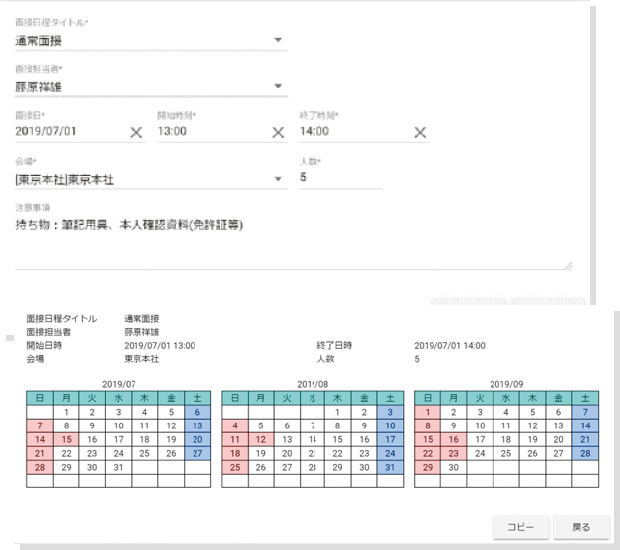The width and height of the screenshot is (620, 550).
Task: Select Saturday July 6 in the calendar
Action: point(197,411)
